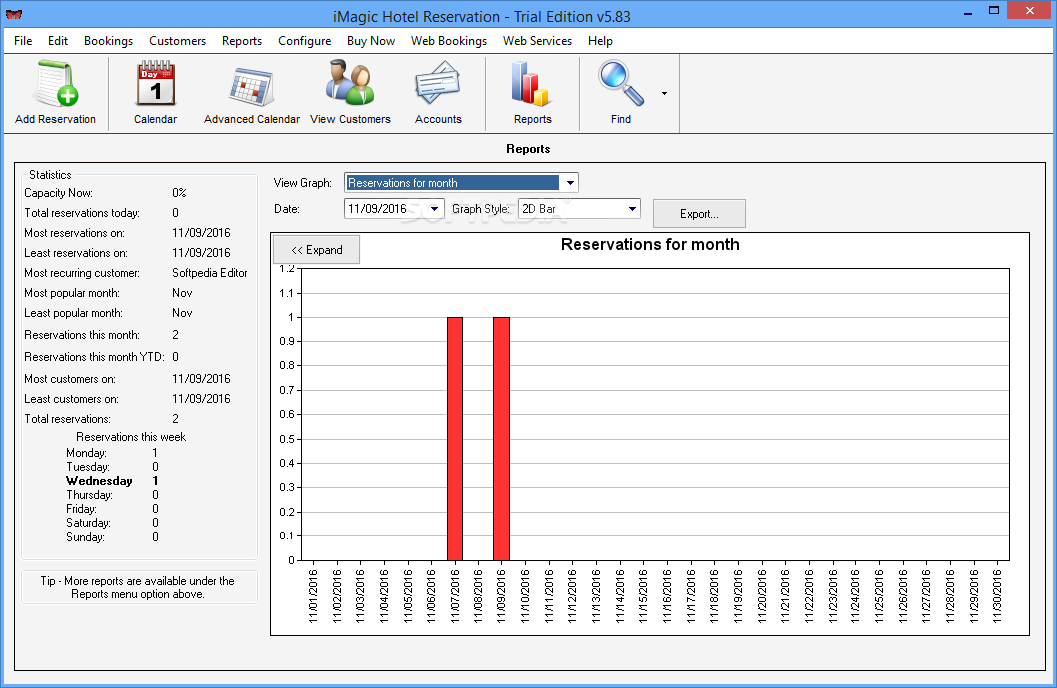The height and width of the screenshot is (688, 1057).
Task: Click the 'Reports' section heading
Action: point(528,149)
